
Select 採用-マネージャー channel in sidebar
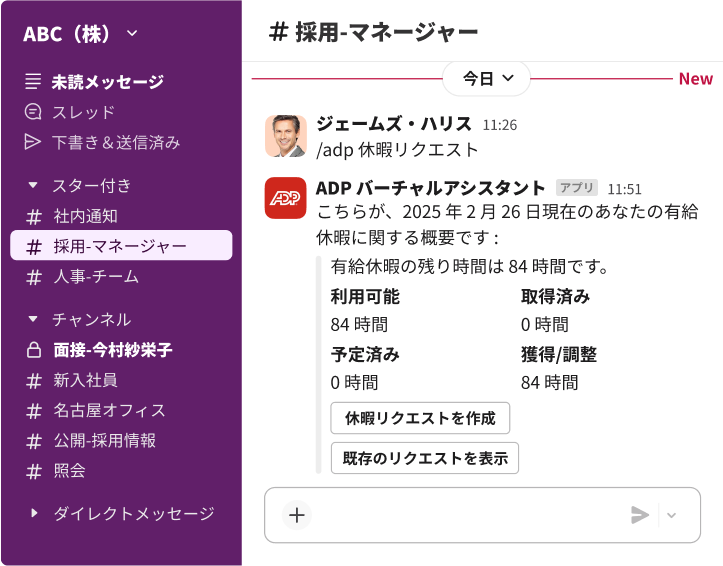121,246
